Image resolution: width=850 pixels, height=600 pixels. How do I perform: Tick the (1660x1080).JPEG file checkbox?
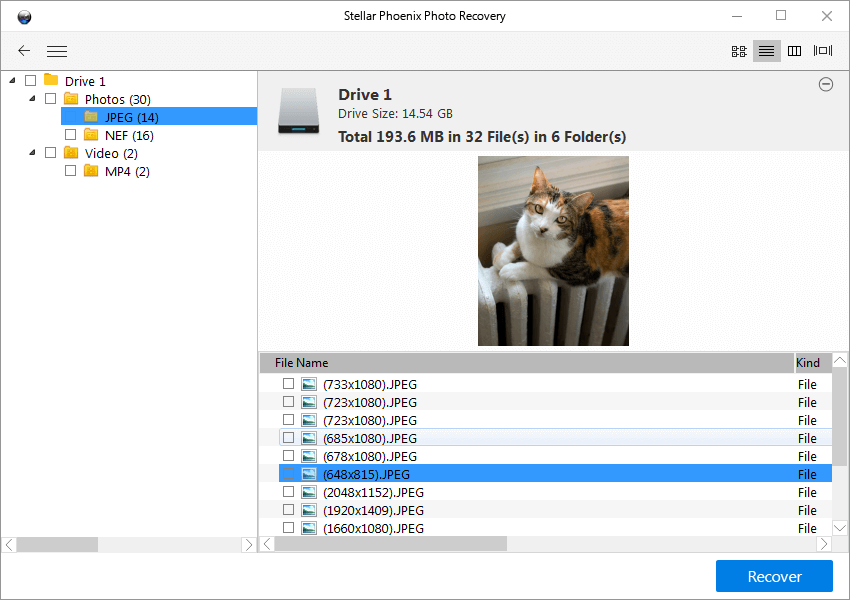coord(288,527)
